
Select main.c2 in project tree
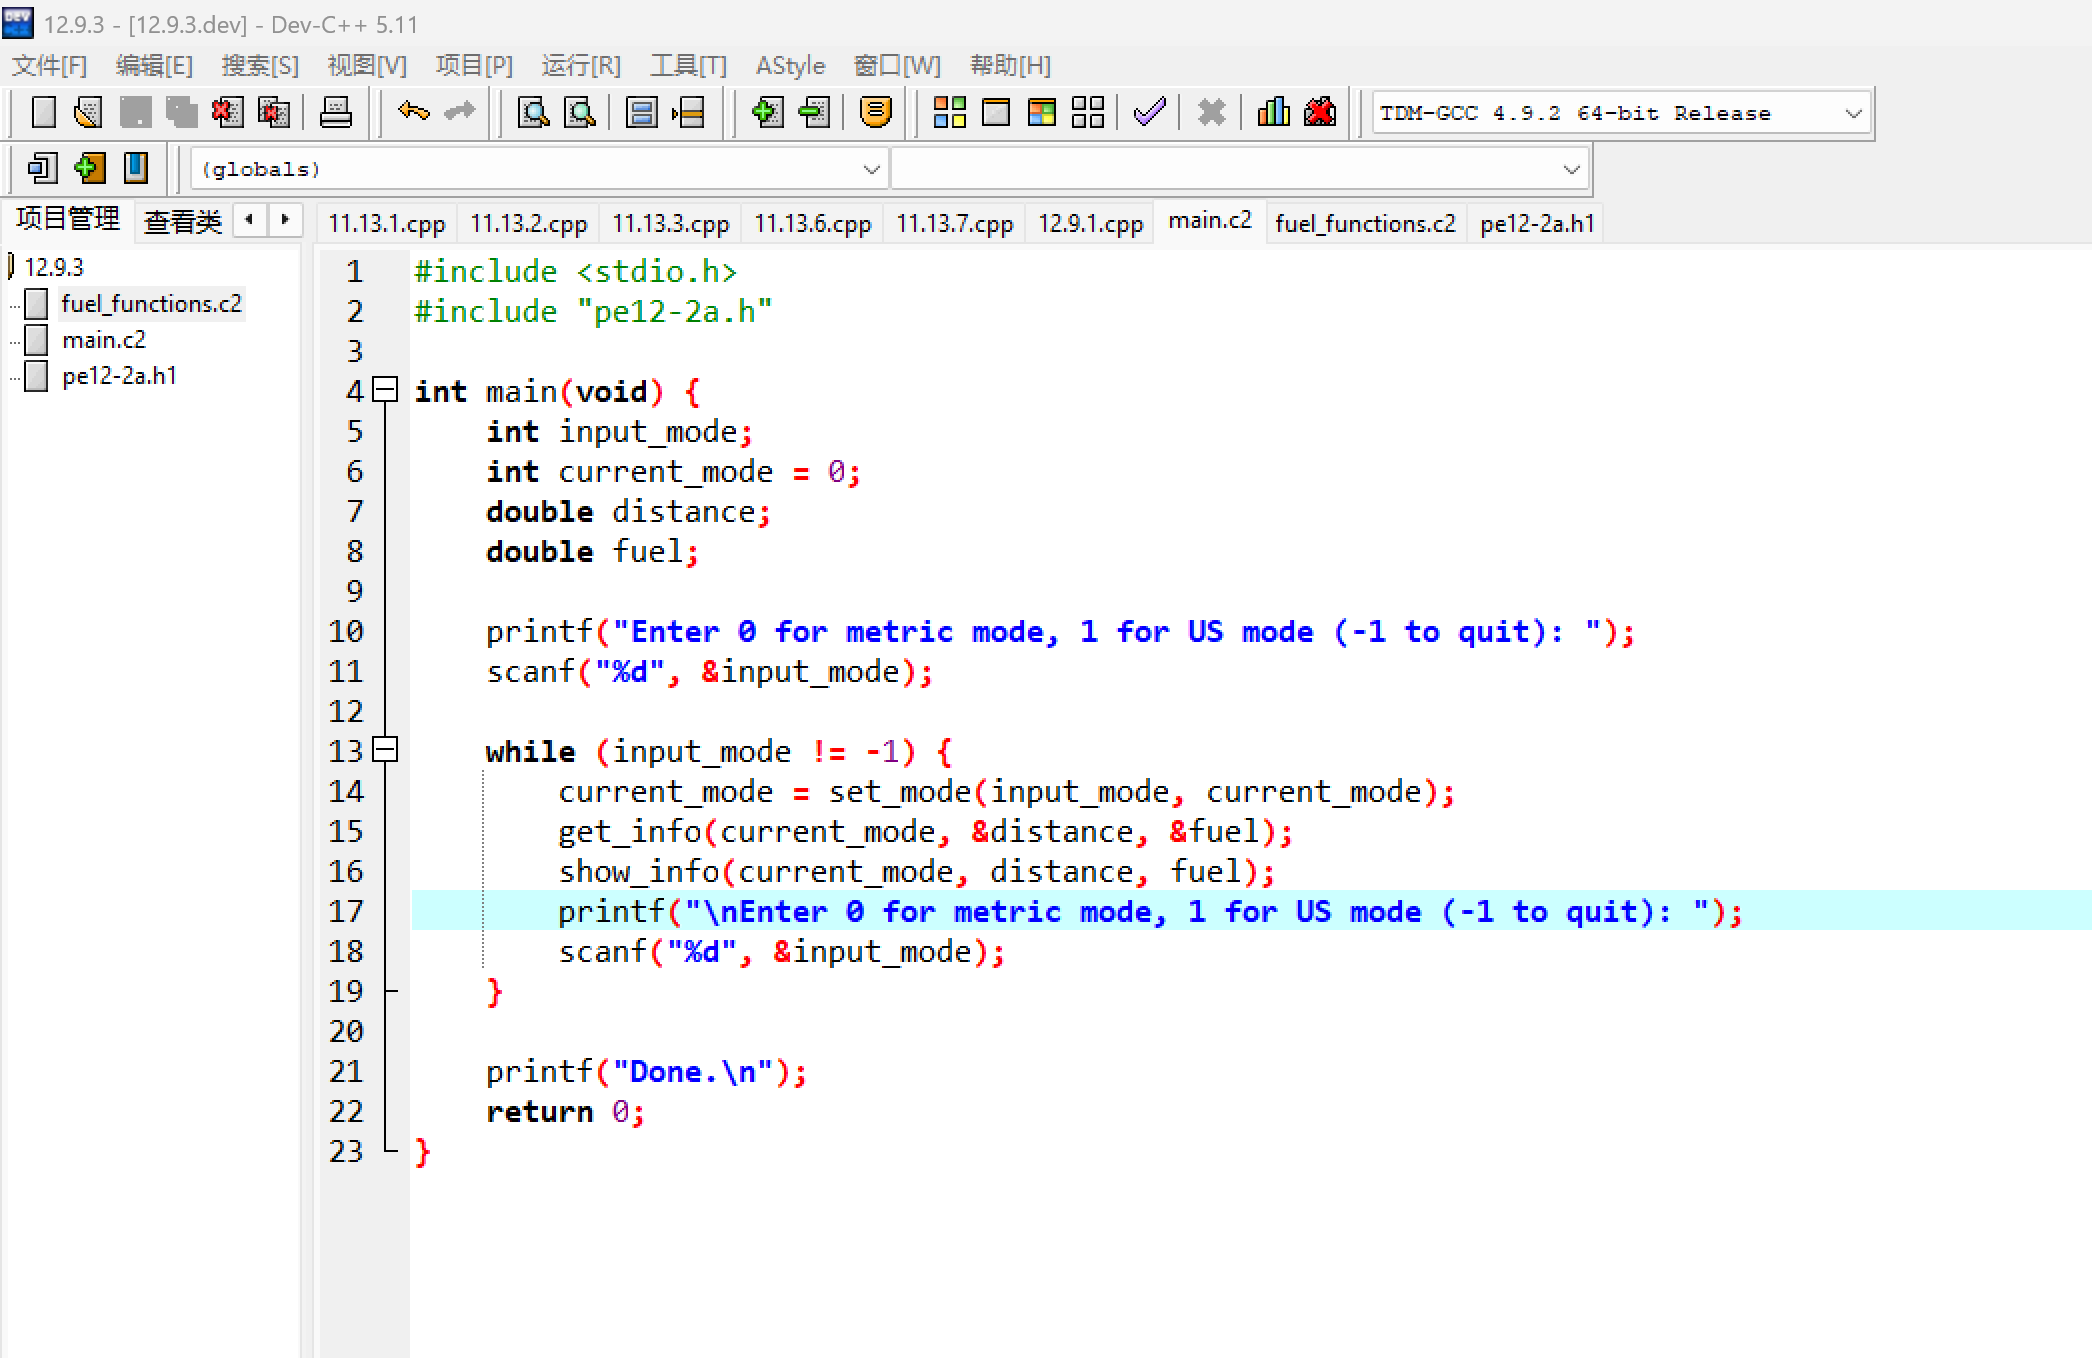pos(103,340)
